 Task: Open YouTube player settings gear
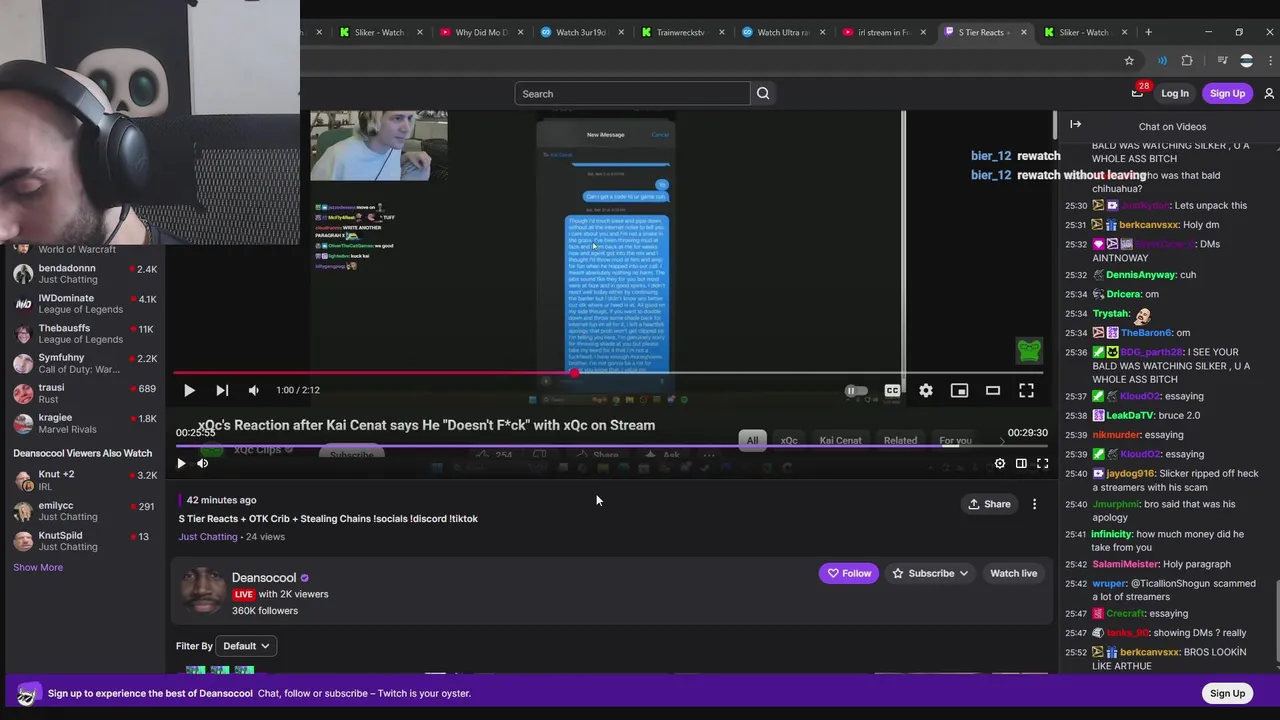[x=926, y=390]
